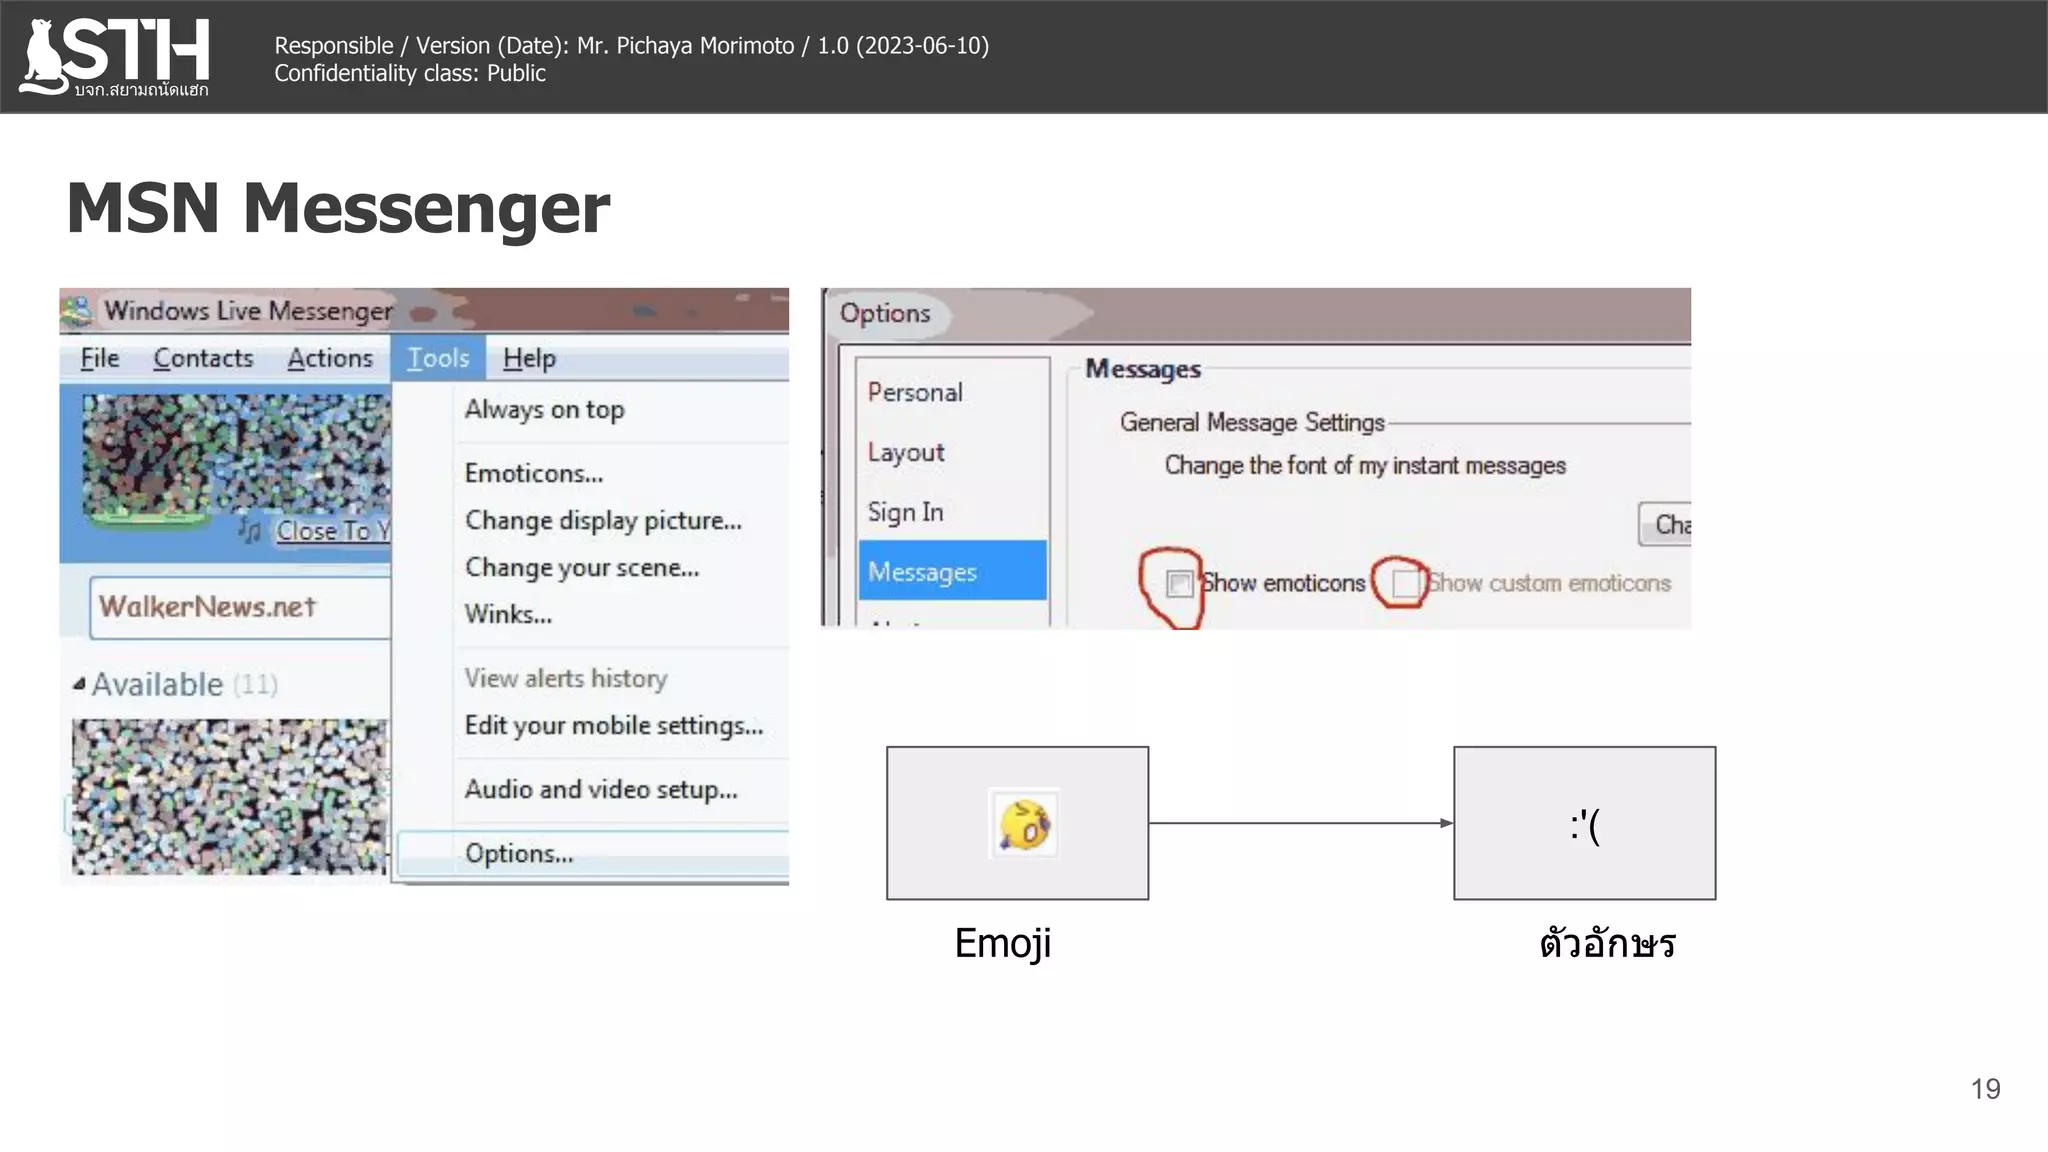
Task: Click the MSN Messenger slide title
Action: [338, 208]
